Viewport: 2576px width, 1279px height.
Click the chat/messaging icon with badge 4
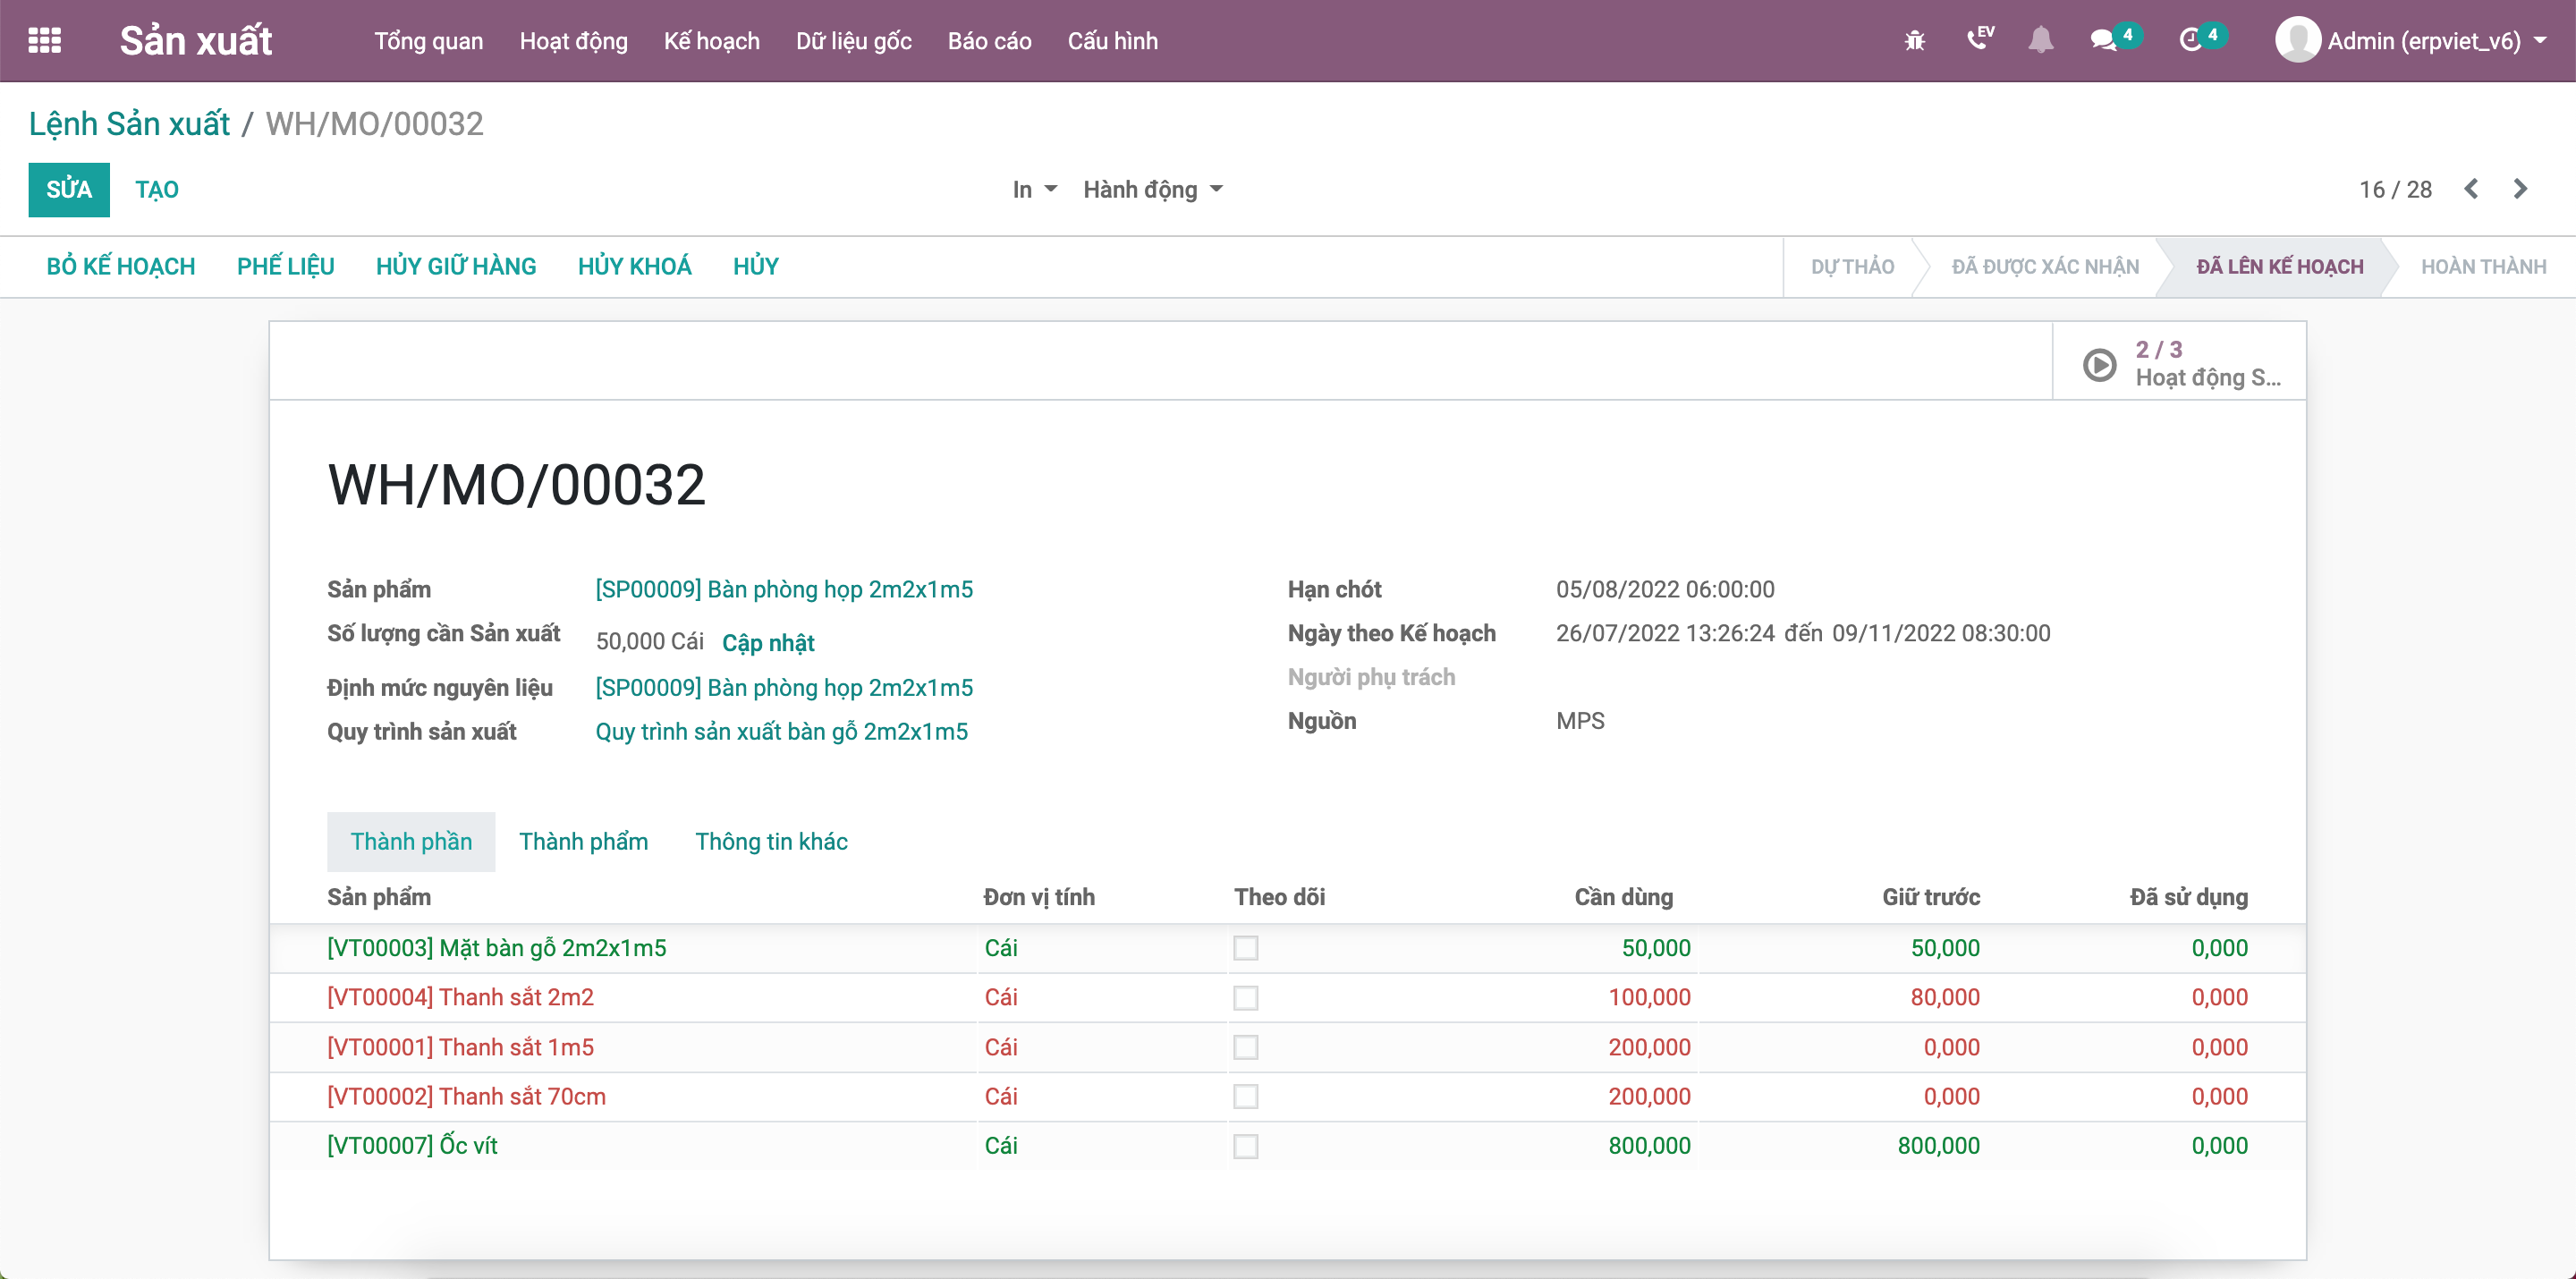tap(2111, 41)
